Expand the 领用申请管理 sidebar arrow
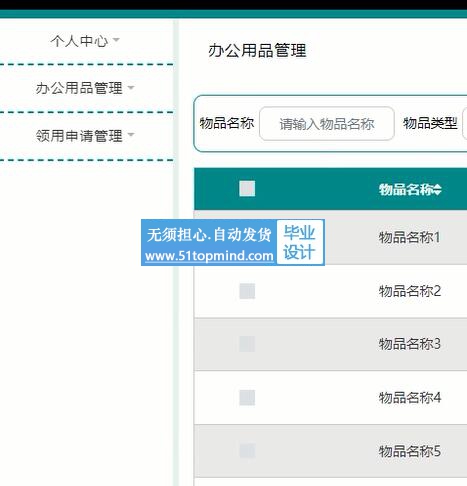This screenshot has width=467, height=486. [131, 135]
